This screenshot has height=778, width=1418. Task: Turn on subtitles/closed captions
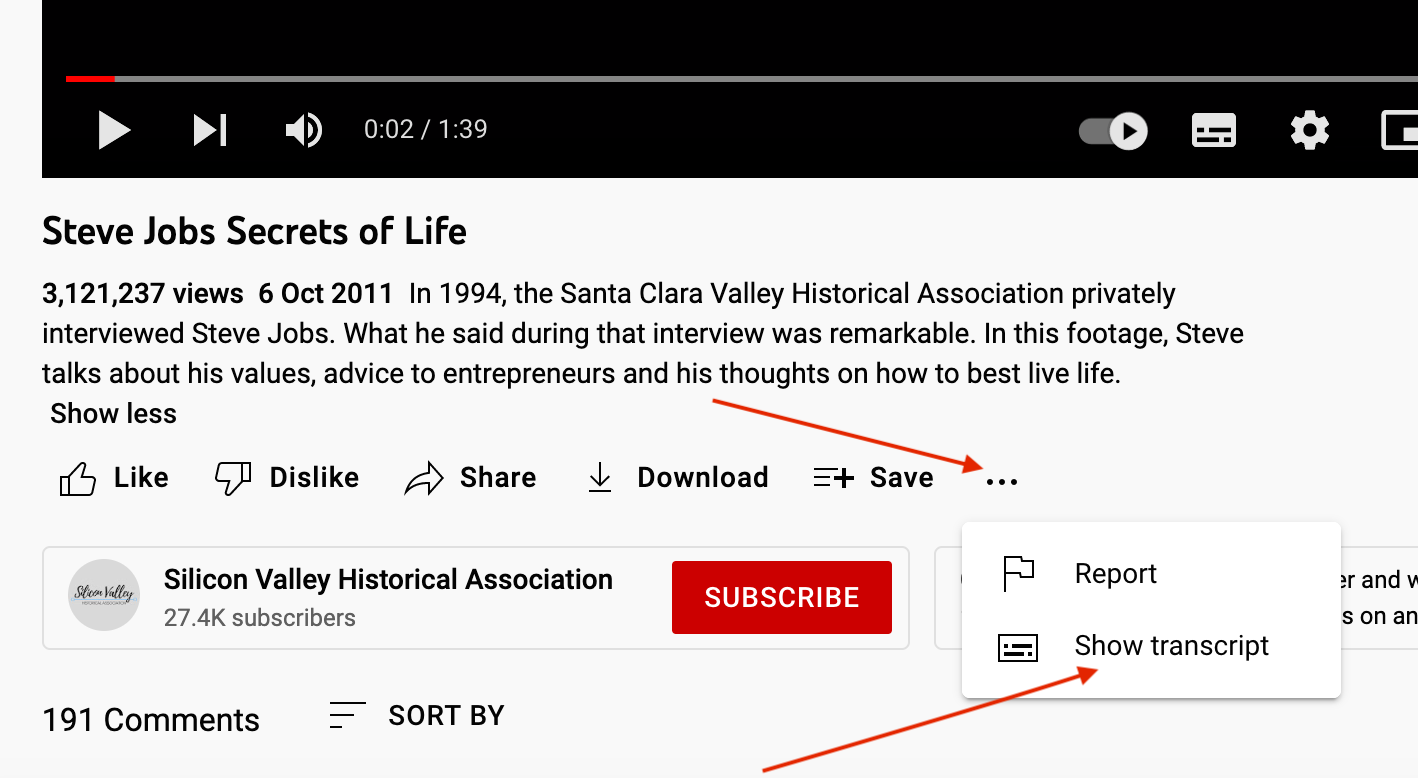click(x=1214, y=131)
